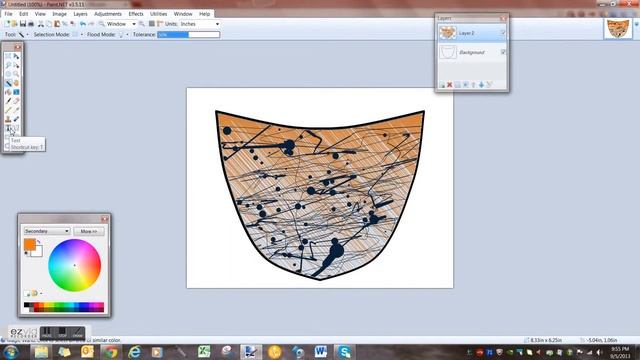Click Add New Layer button in Layers window
The width and height of the screenshot is (640, 360).
click(x=442, y=84)
